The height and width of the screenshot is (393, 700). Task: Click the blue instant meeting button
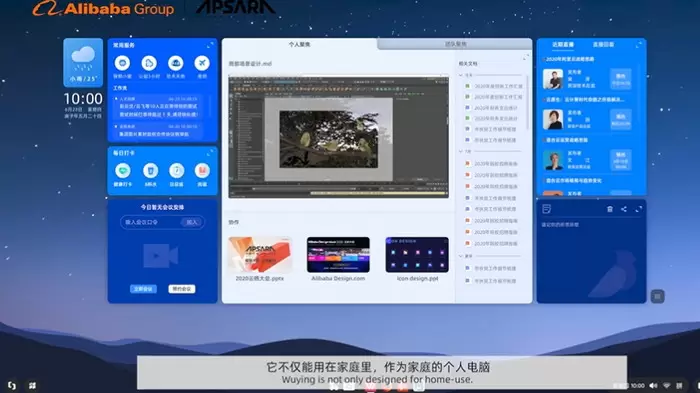tap(143, 289)
